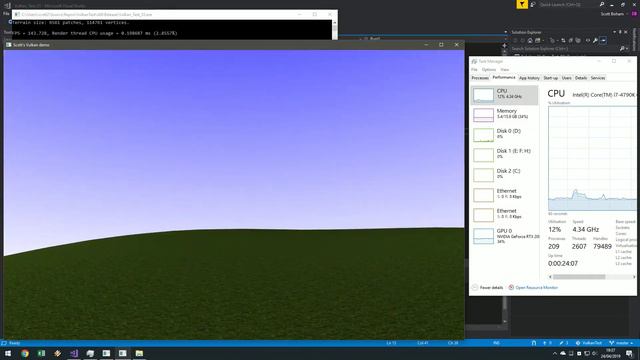Switch to the Details tab
The image size is (640, 360).
pyautogui.click(x=581, y=78)
